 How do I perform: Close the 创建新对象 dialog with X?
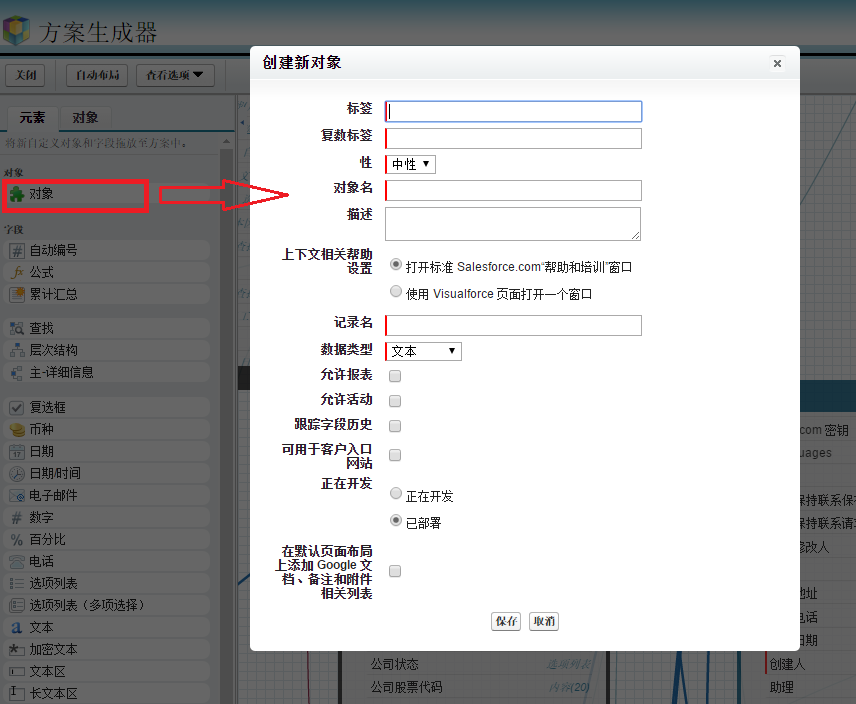click(x=777, y=63)
